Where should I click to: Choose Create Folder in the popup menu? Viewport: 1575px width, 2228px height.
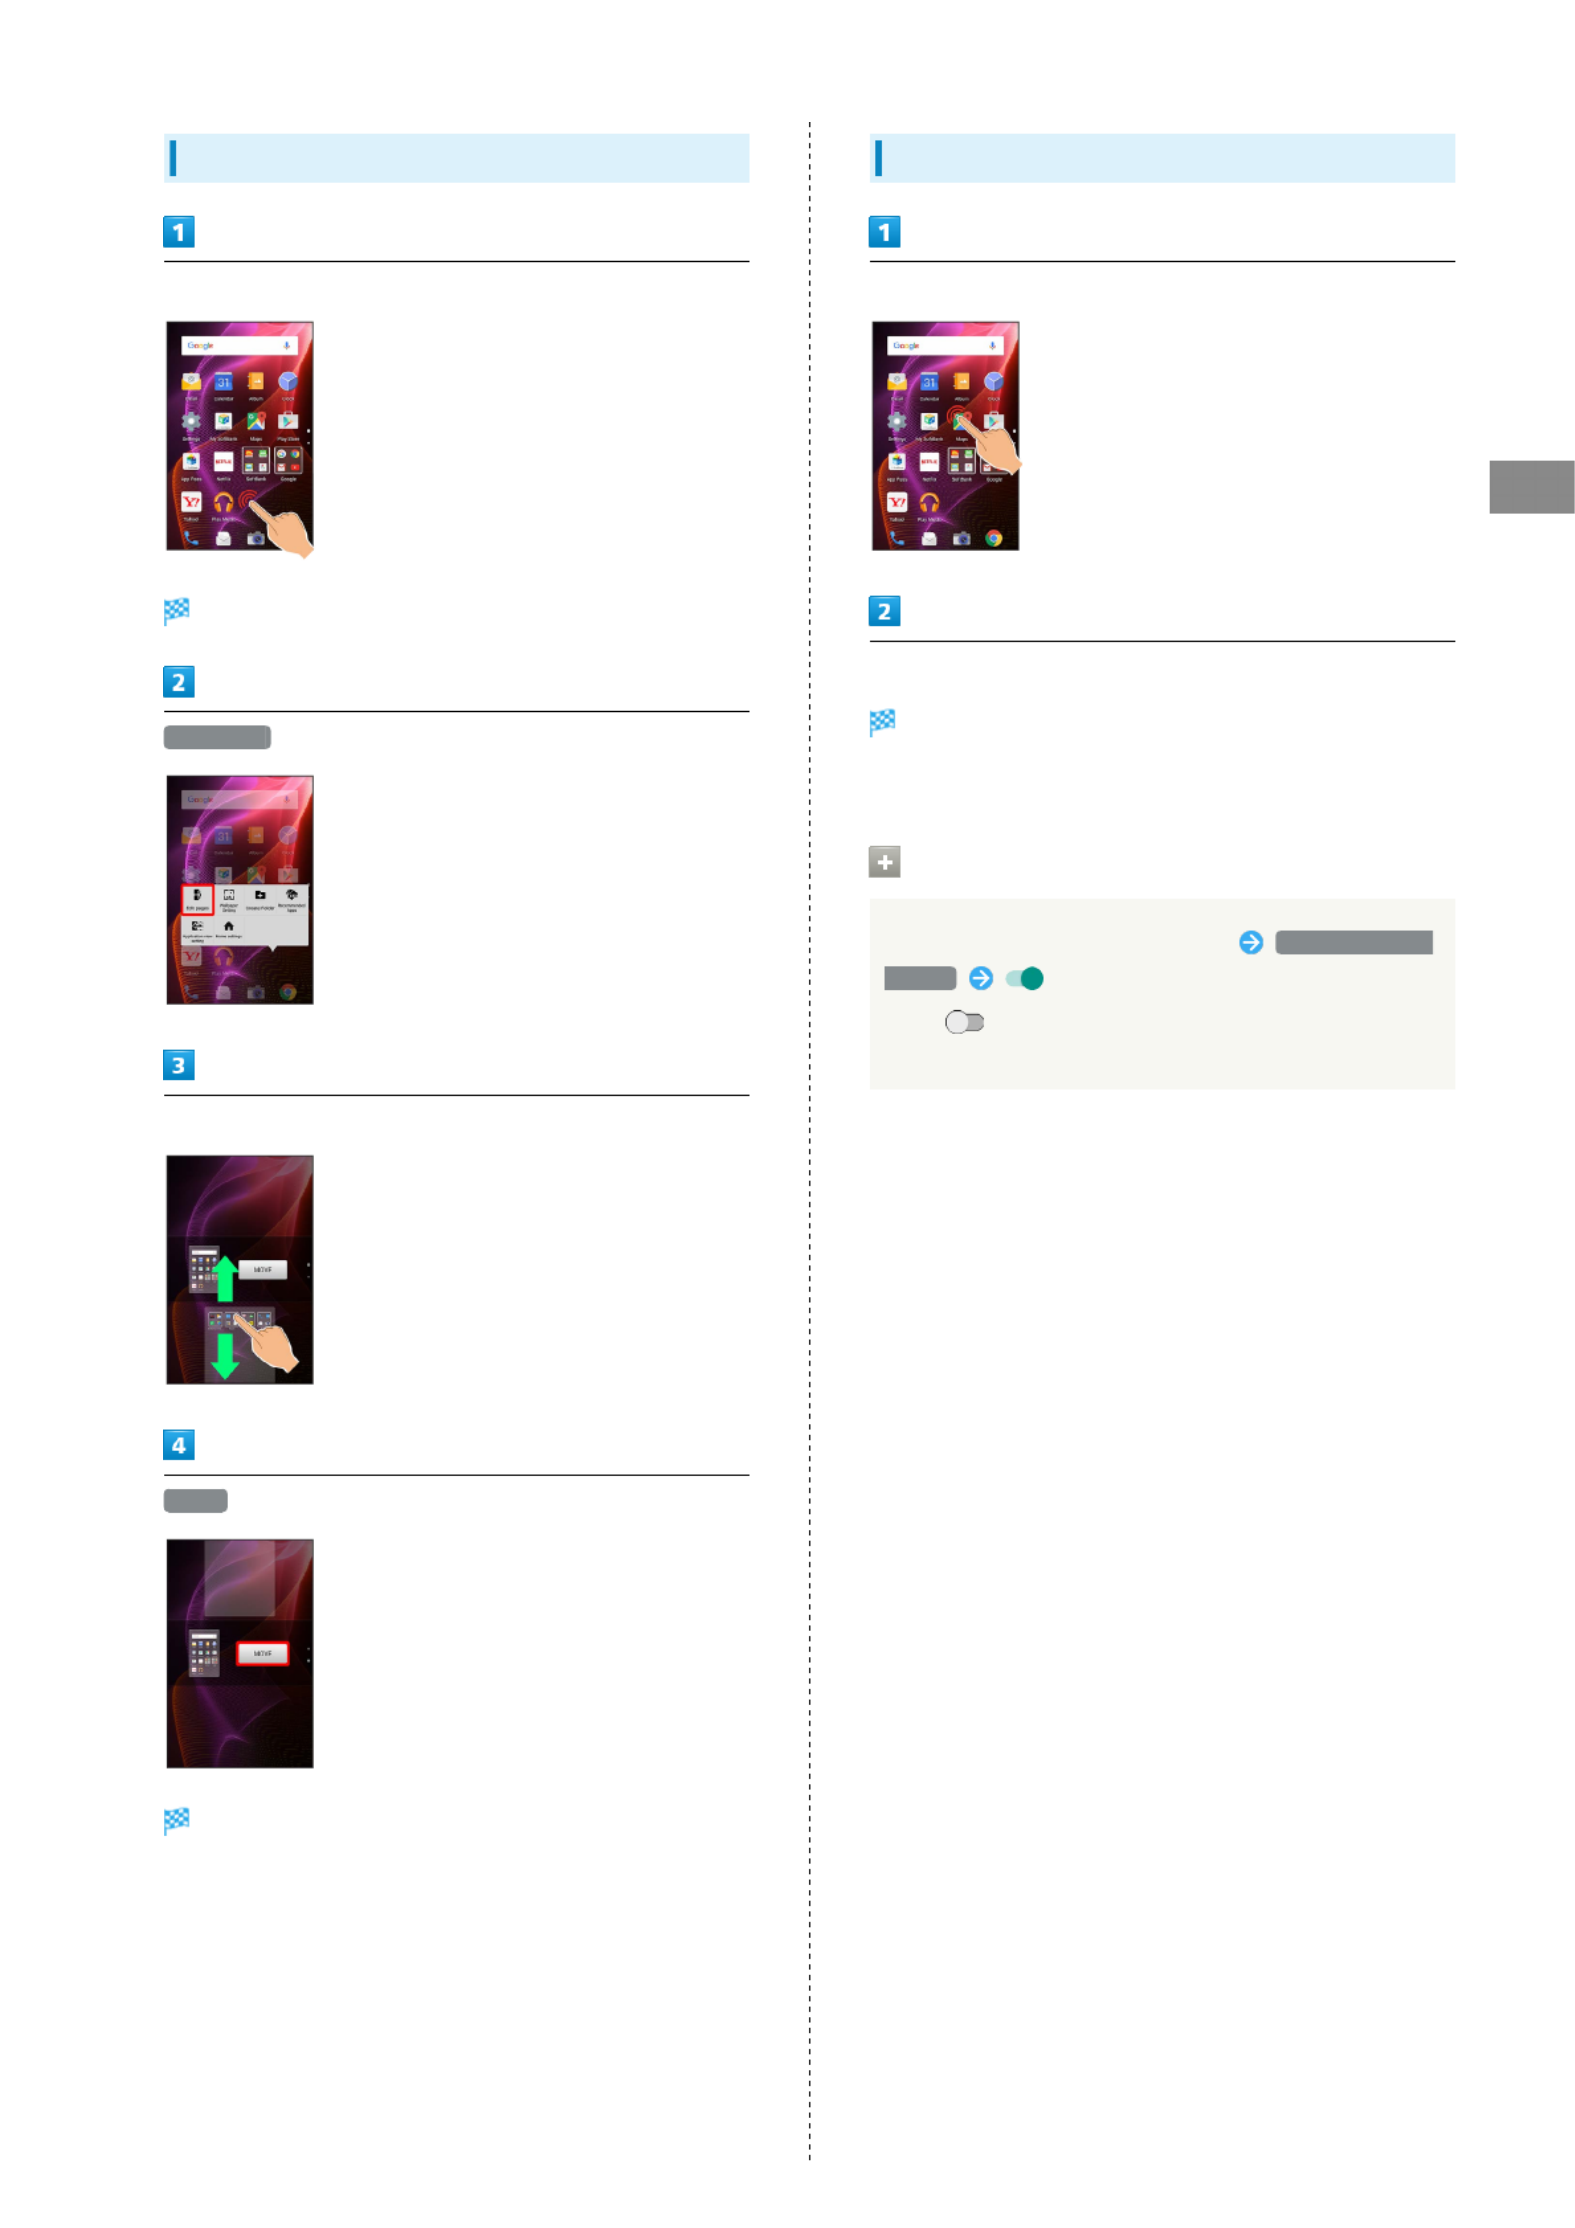[x=259, y=899]
